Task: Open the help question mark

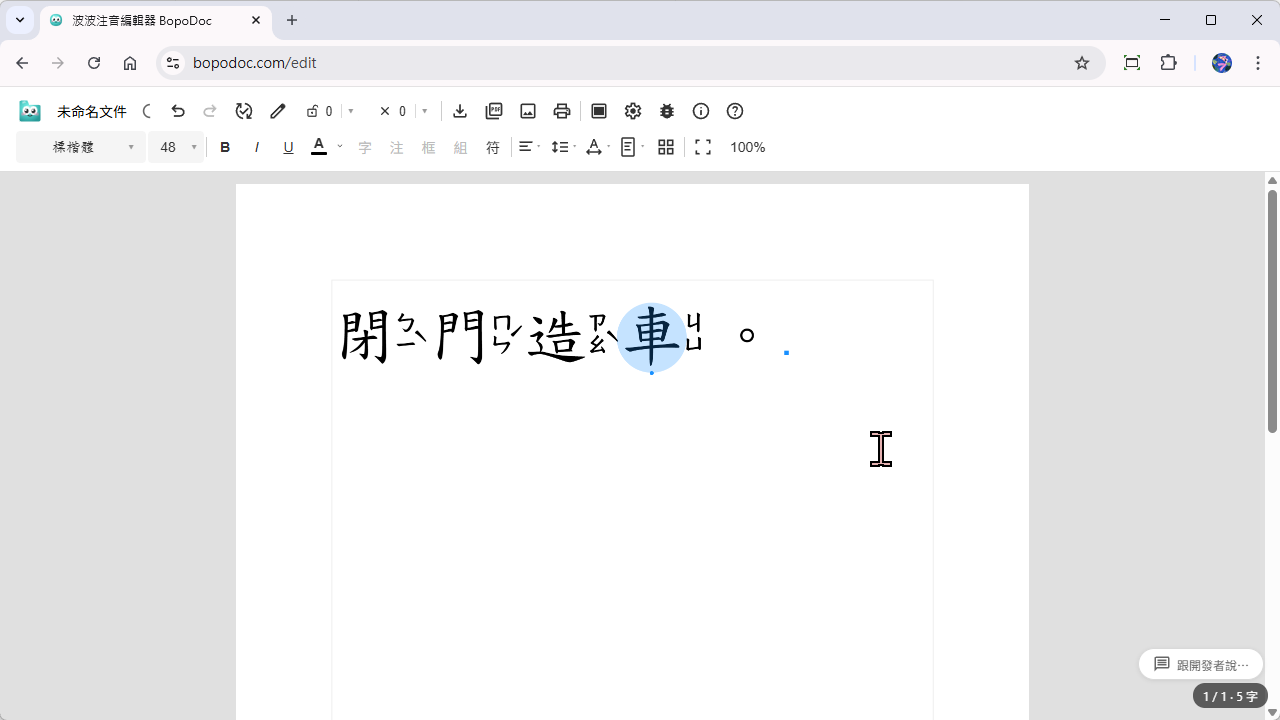Action: tap(735, 111)
